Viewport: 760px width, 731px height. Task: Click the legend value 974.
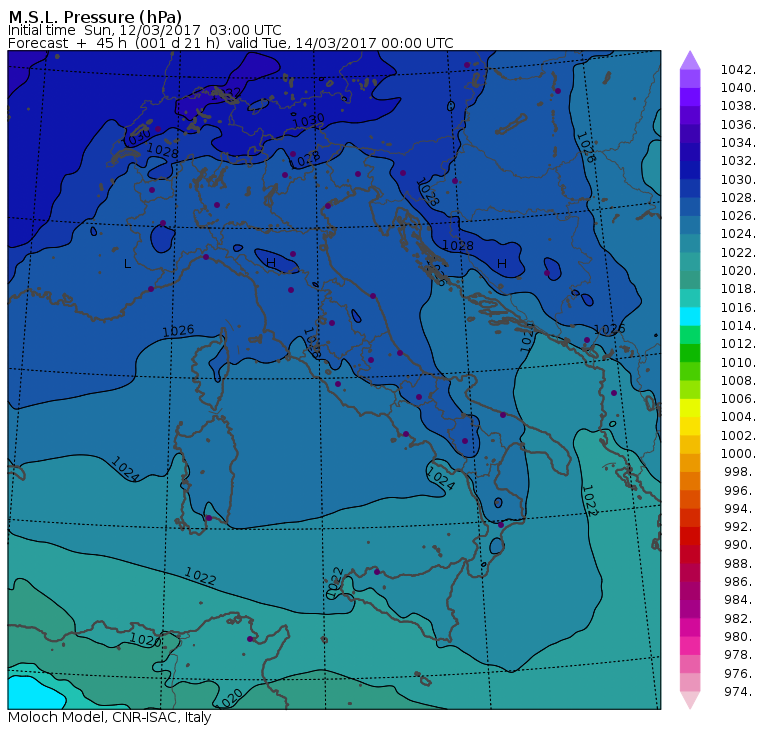pyautogui.click(x=740, y=691)
